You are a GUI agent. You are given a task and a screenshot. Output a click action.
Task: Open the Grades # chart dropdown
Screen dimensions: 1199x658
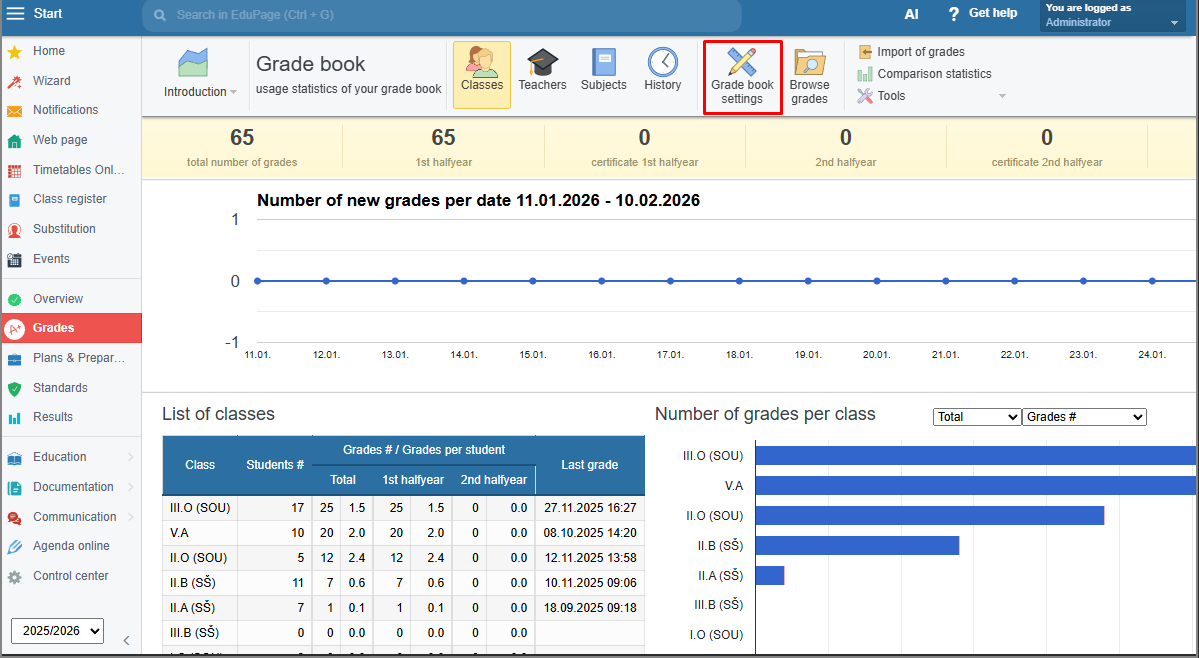(x=1084, y=417)
